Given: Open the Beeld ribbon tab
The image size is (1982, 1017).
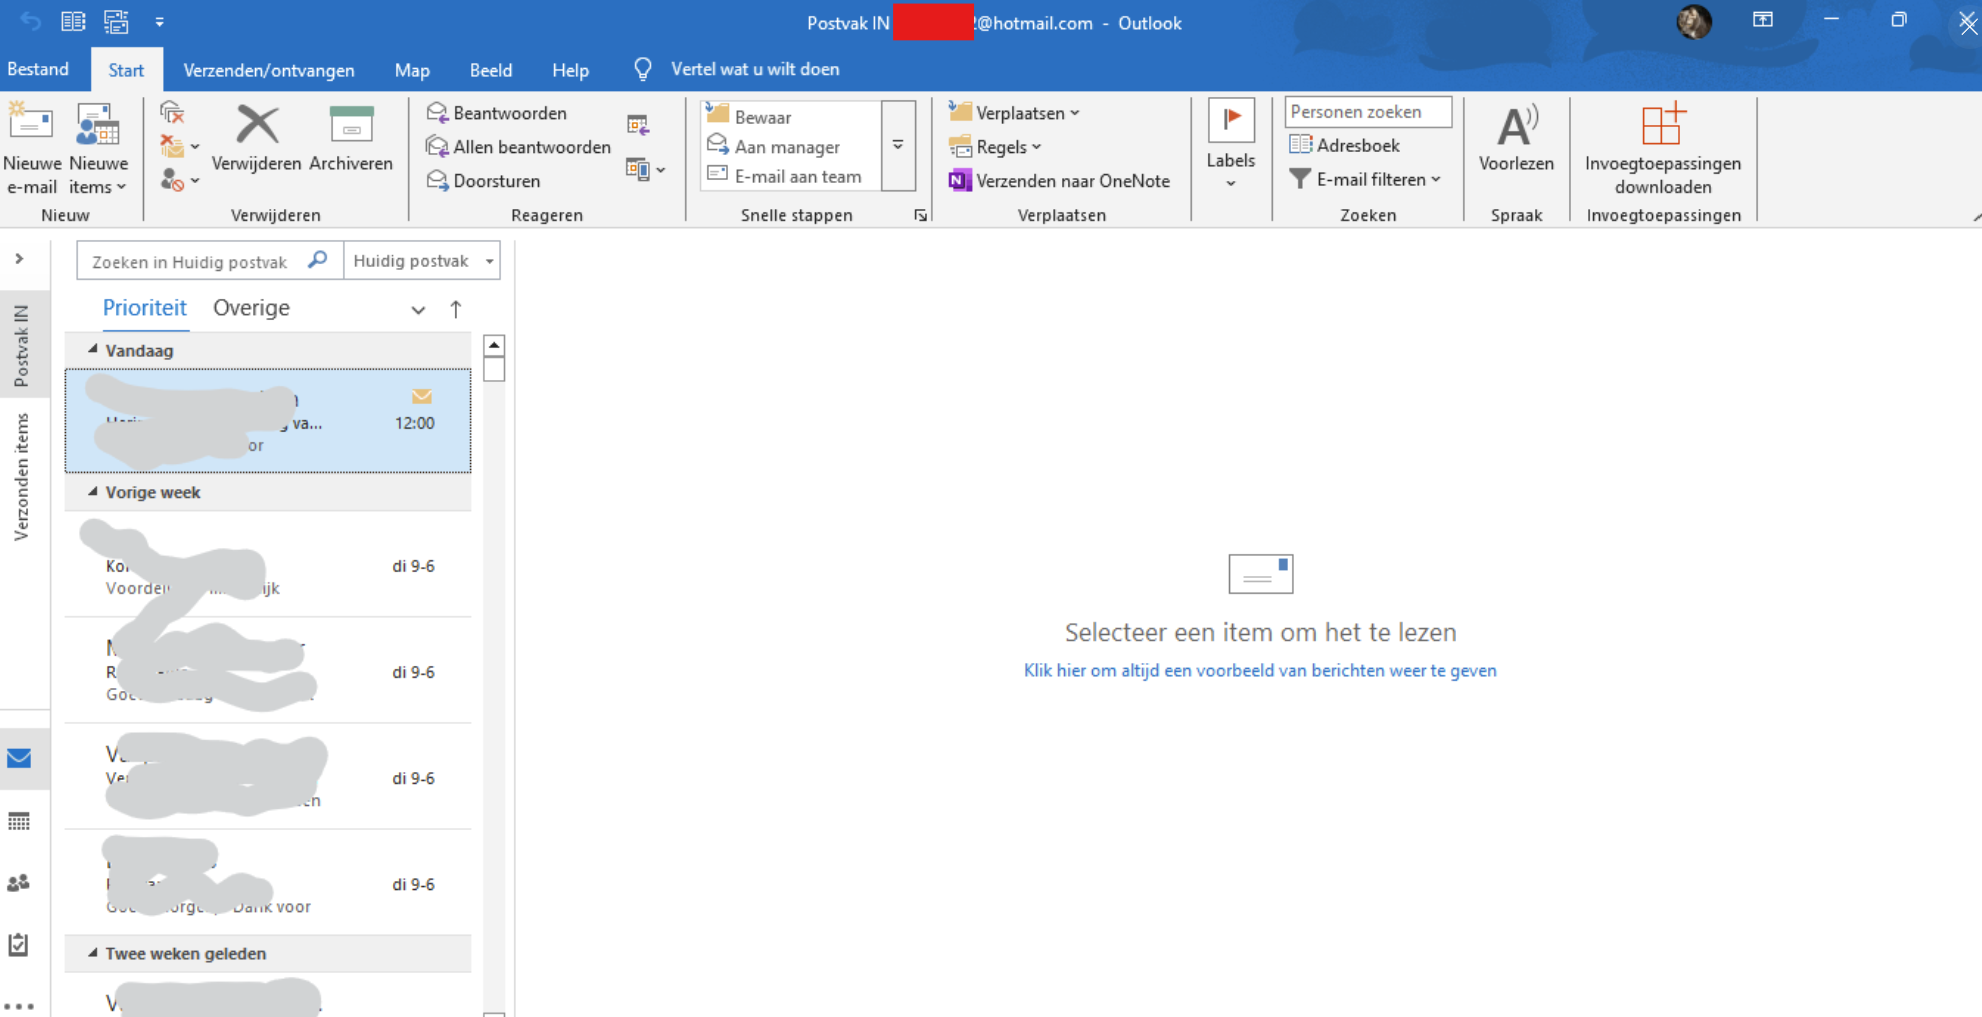Looking at the screenshot, I should pyautogui.click(x=491, y=70).
